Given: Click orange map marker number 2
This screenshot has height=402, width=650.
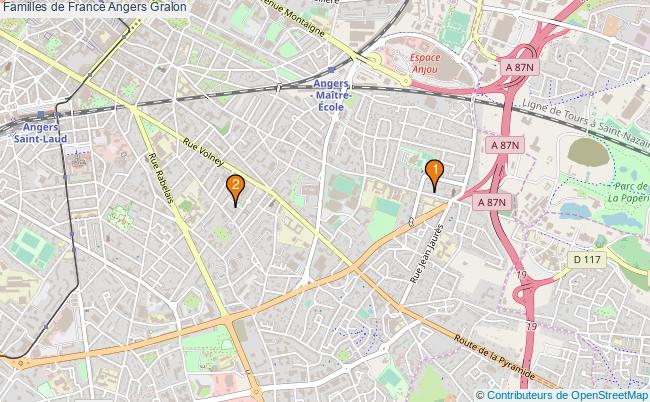Looking at the screenshot, I should [235, 190].
